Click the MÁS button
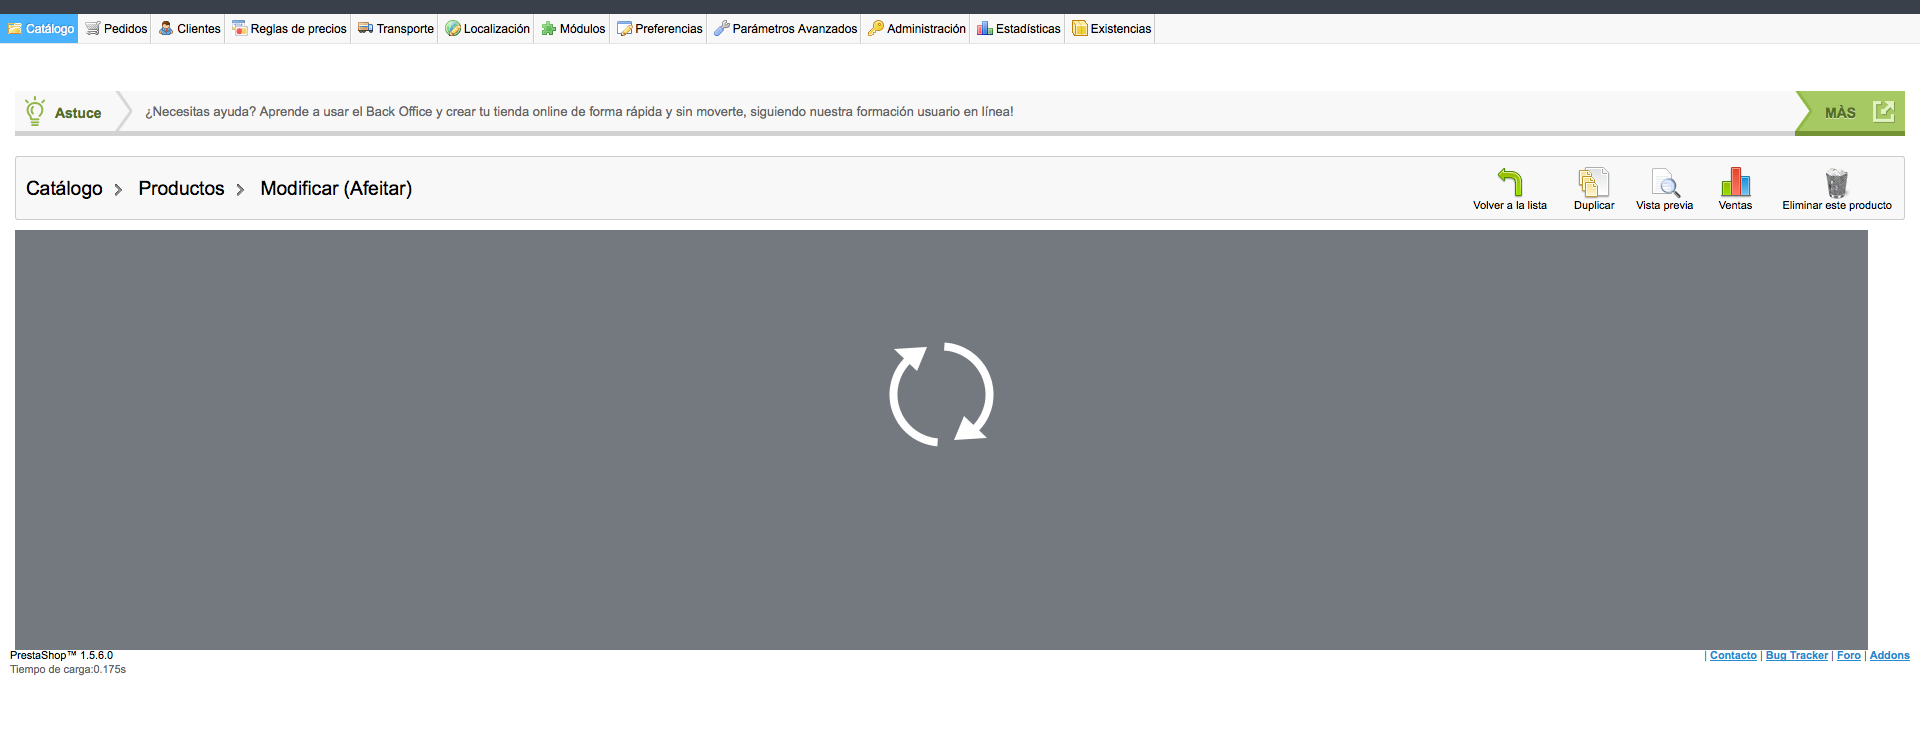This screenshot has width=1920, height=742. (1851, 112)
